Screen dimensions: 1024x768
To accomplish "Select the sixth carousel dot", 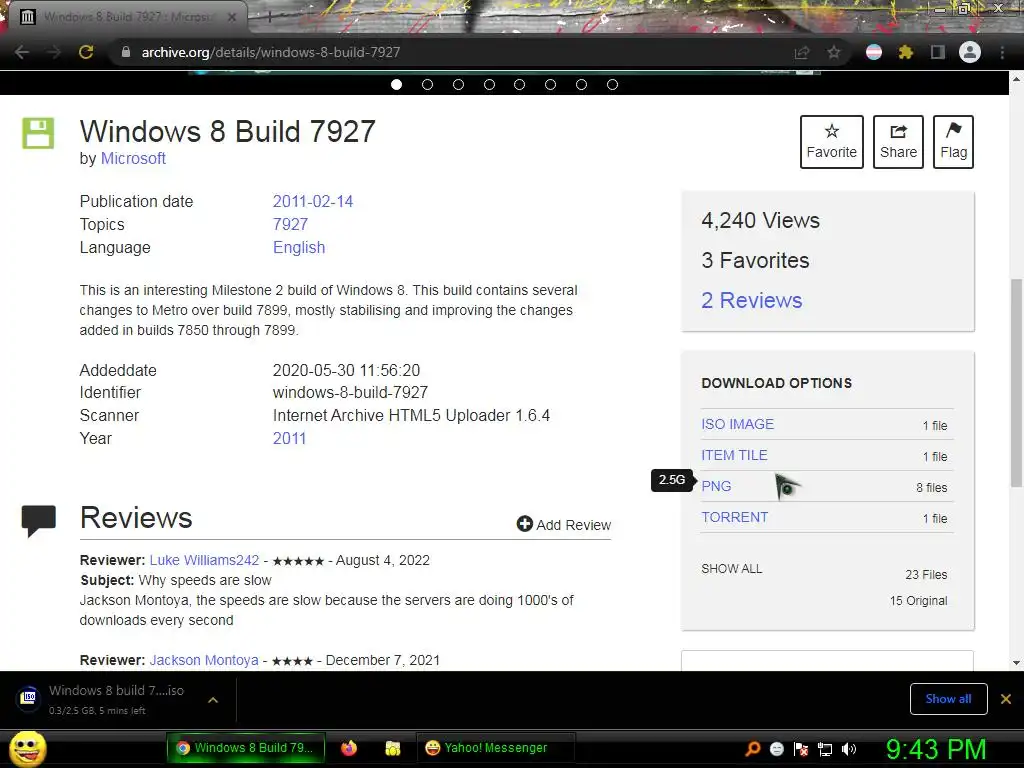I will click(x=551, y=84).
